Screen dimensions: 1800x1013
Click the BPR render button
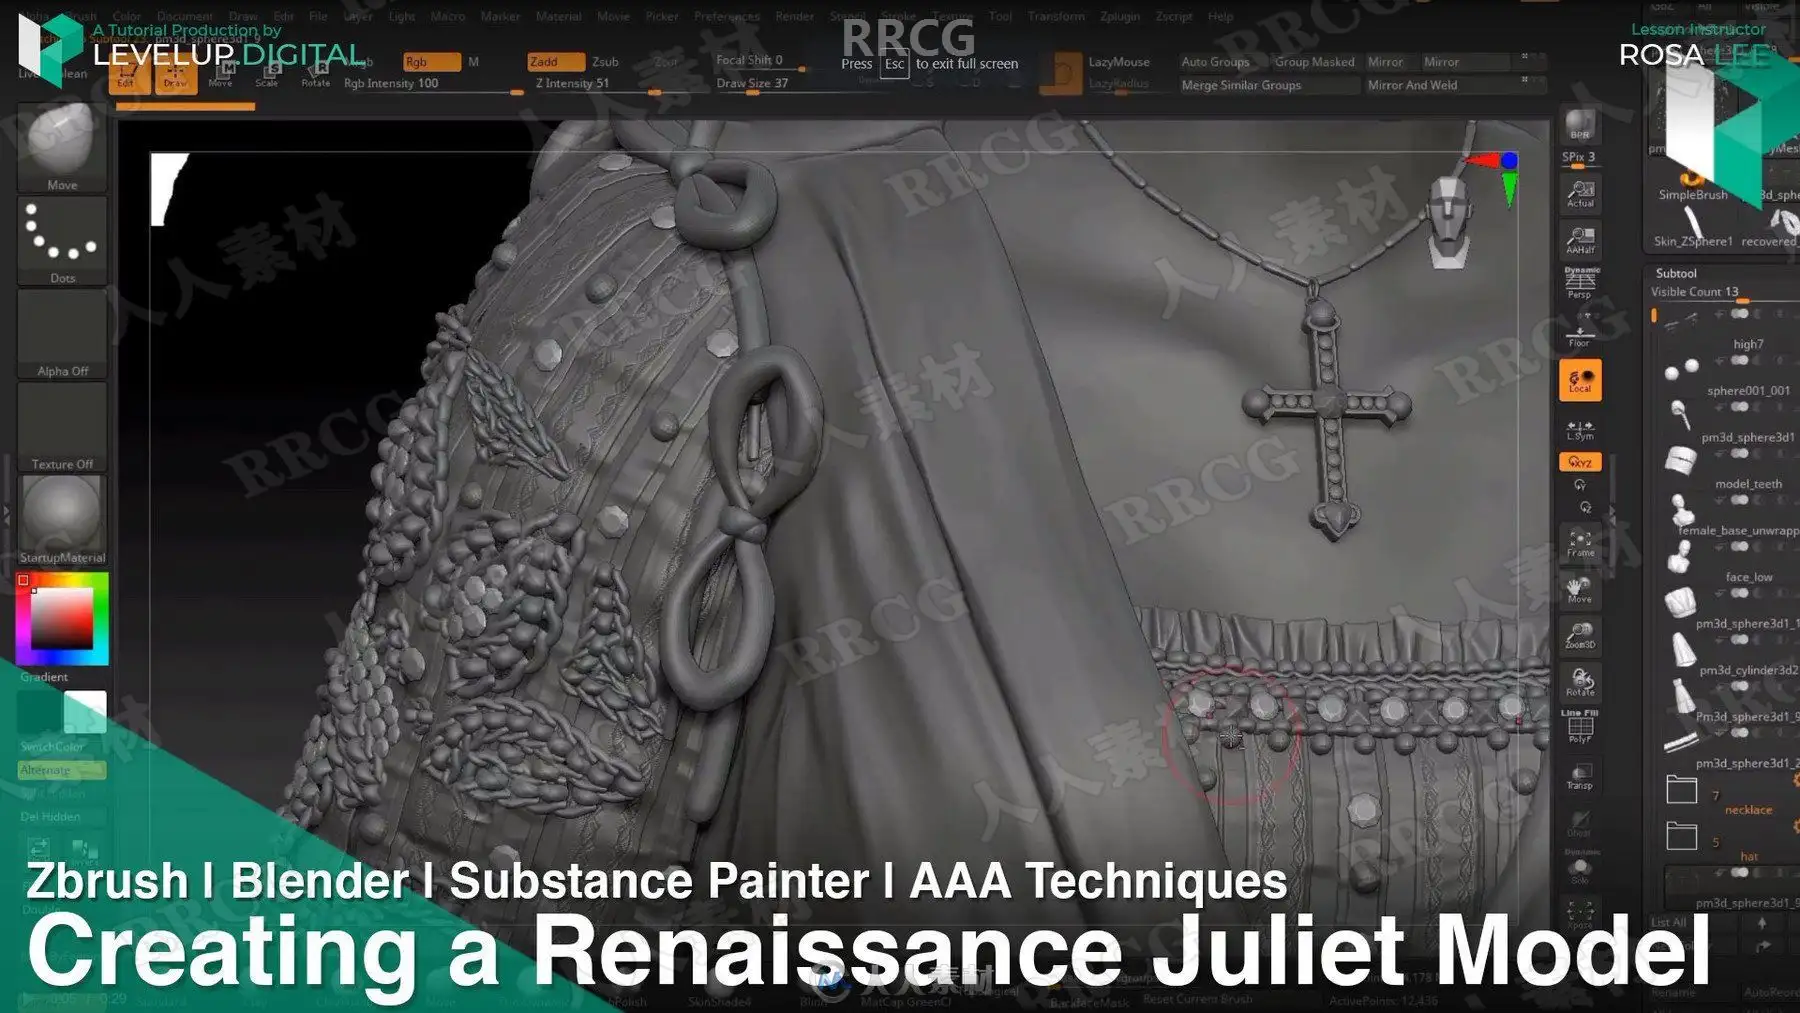1580,125
